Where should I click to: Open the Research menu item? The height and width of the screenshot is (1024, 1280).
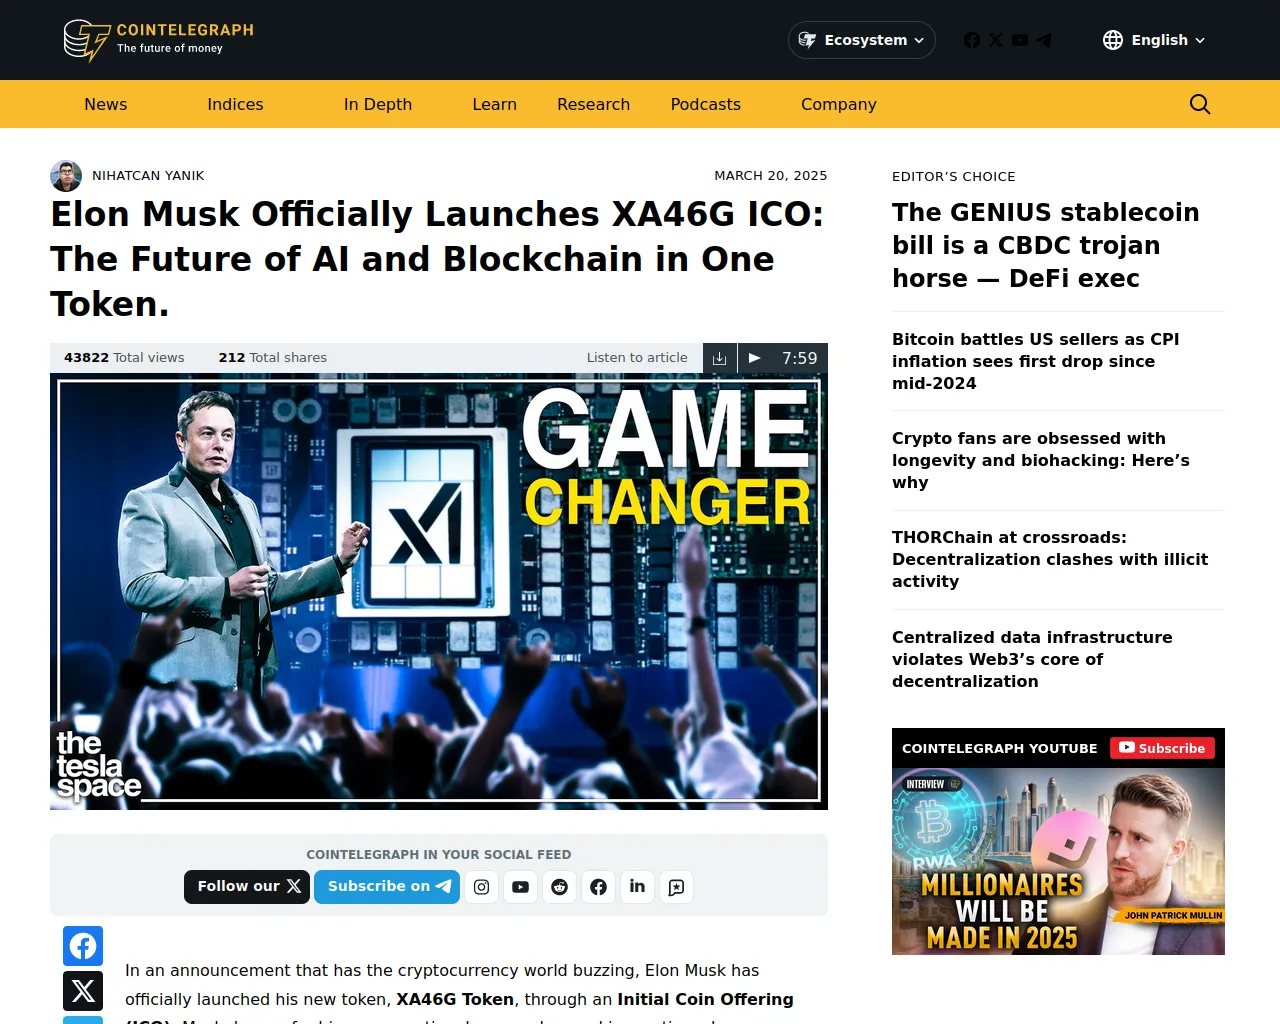(594, 104)
